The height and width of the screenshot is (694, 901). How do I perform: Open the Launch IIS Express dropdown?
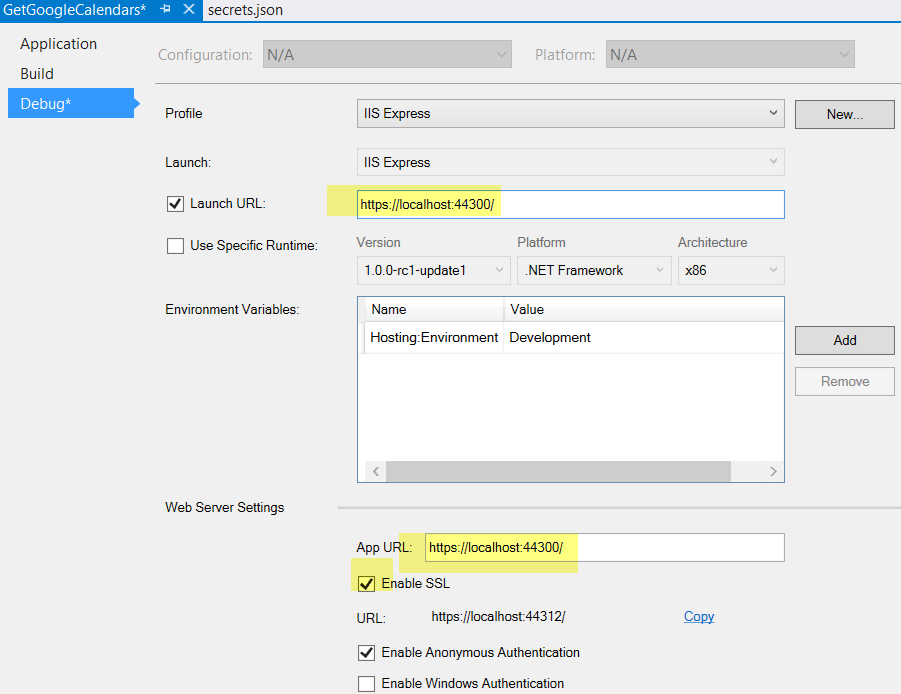tap(571, 163)
